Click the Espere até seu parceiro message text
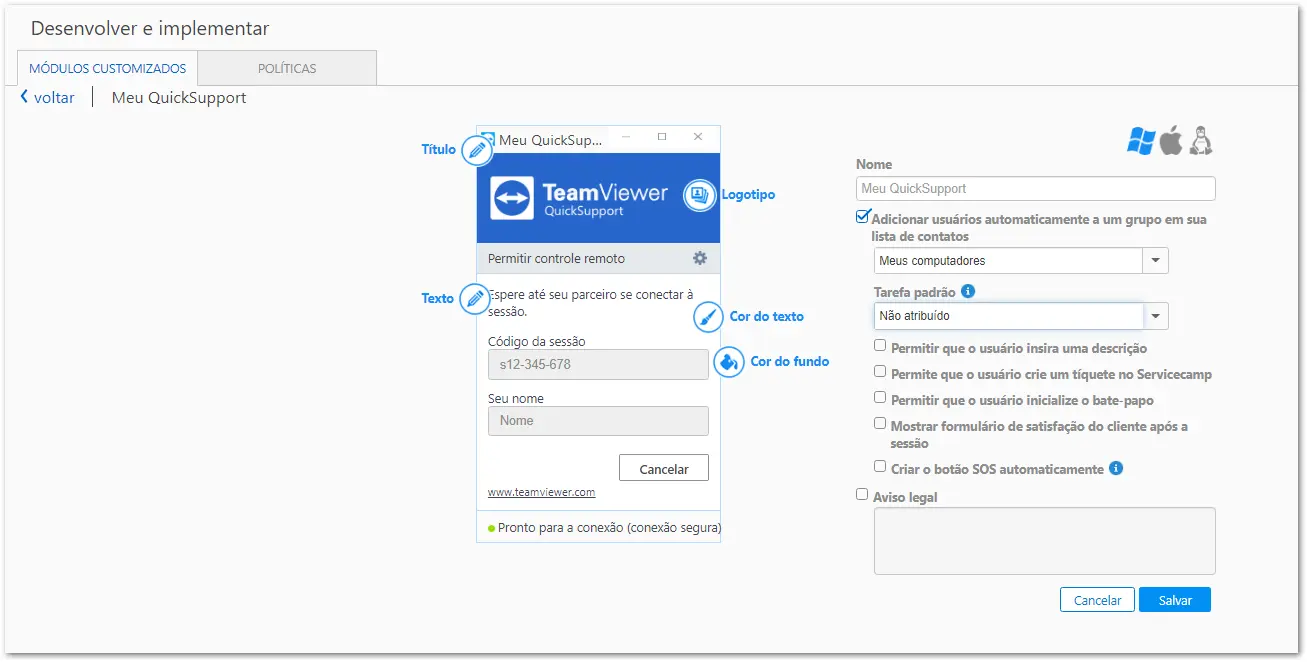Screen dimensions: 1307x662 tap(590, 303)
